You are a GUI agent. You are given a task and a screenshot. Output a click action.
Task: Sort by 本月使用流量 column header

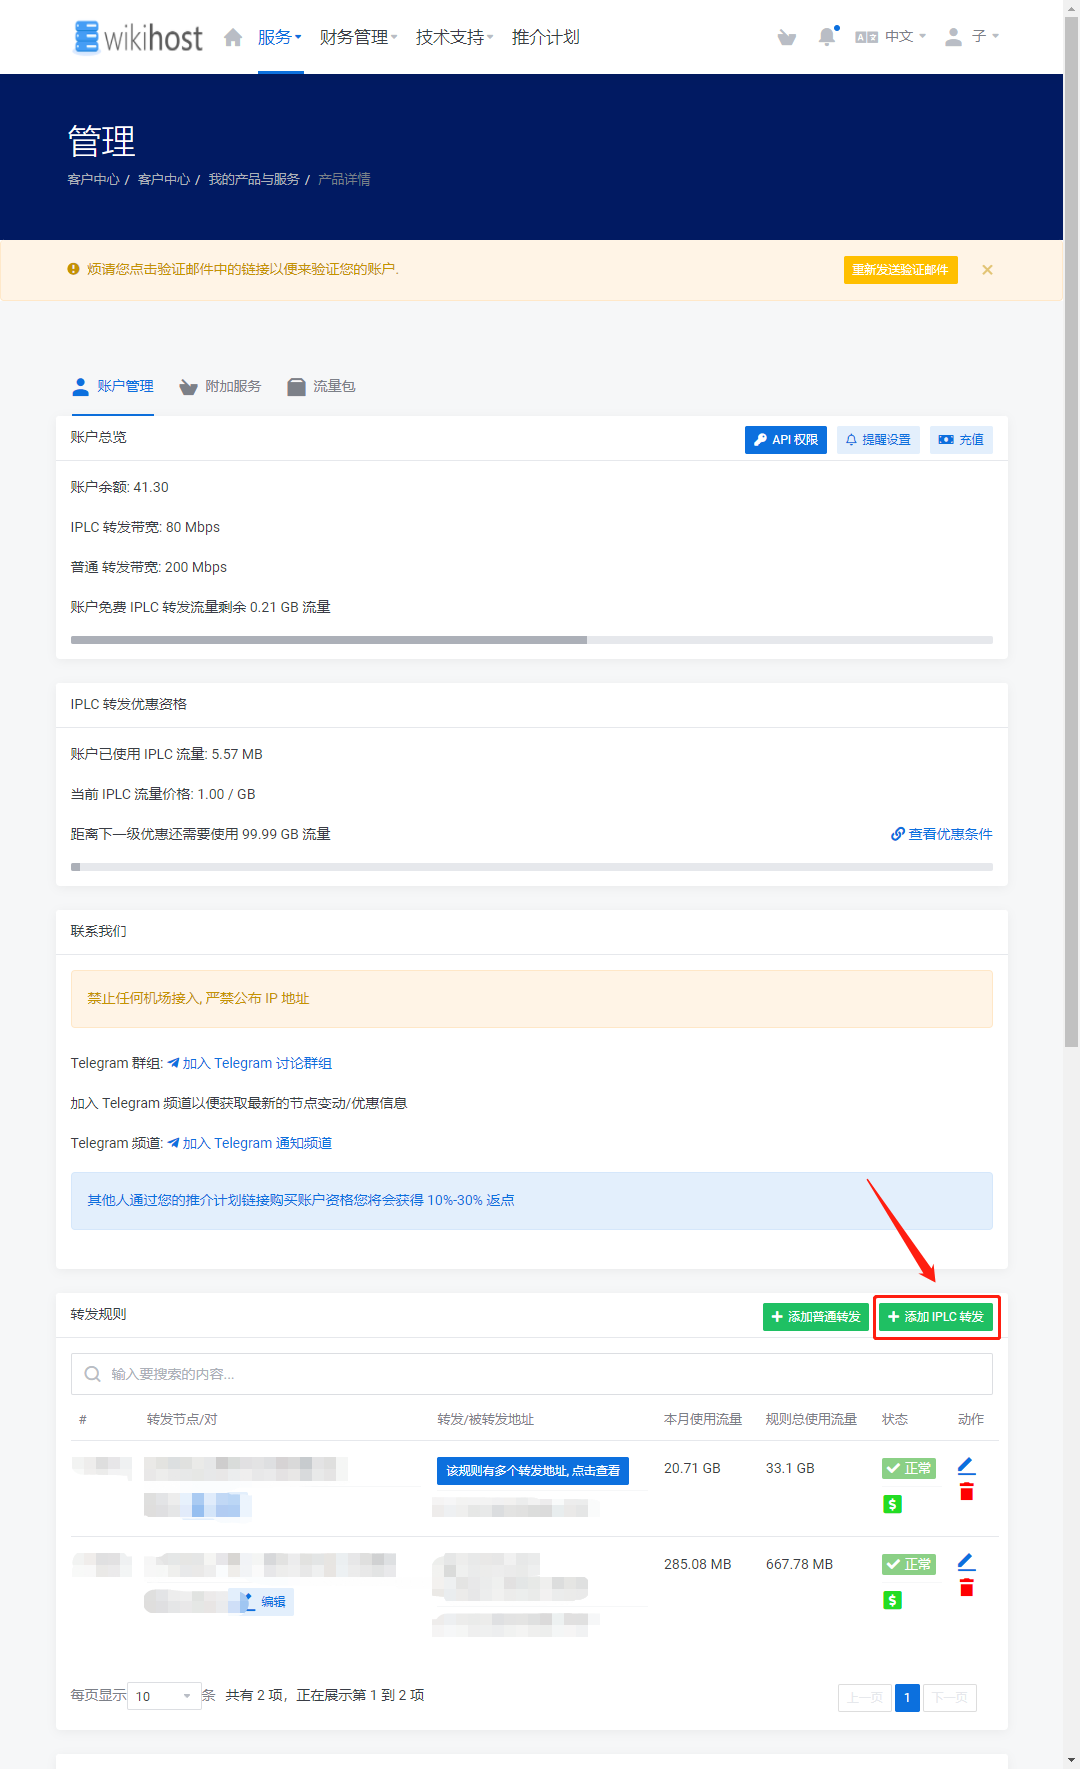coord(703,1419)
